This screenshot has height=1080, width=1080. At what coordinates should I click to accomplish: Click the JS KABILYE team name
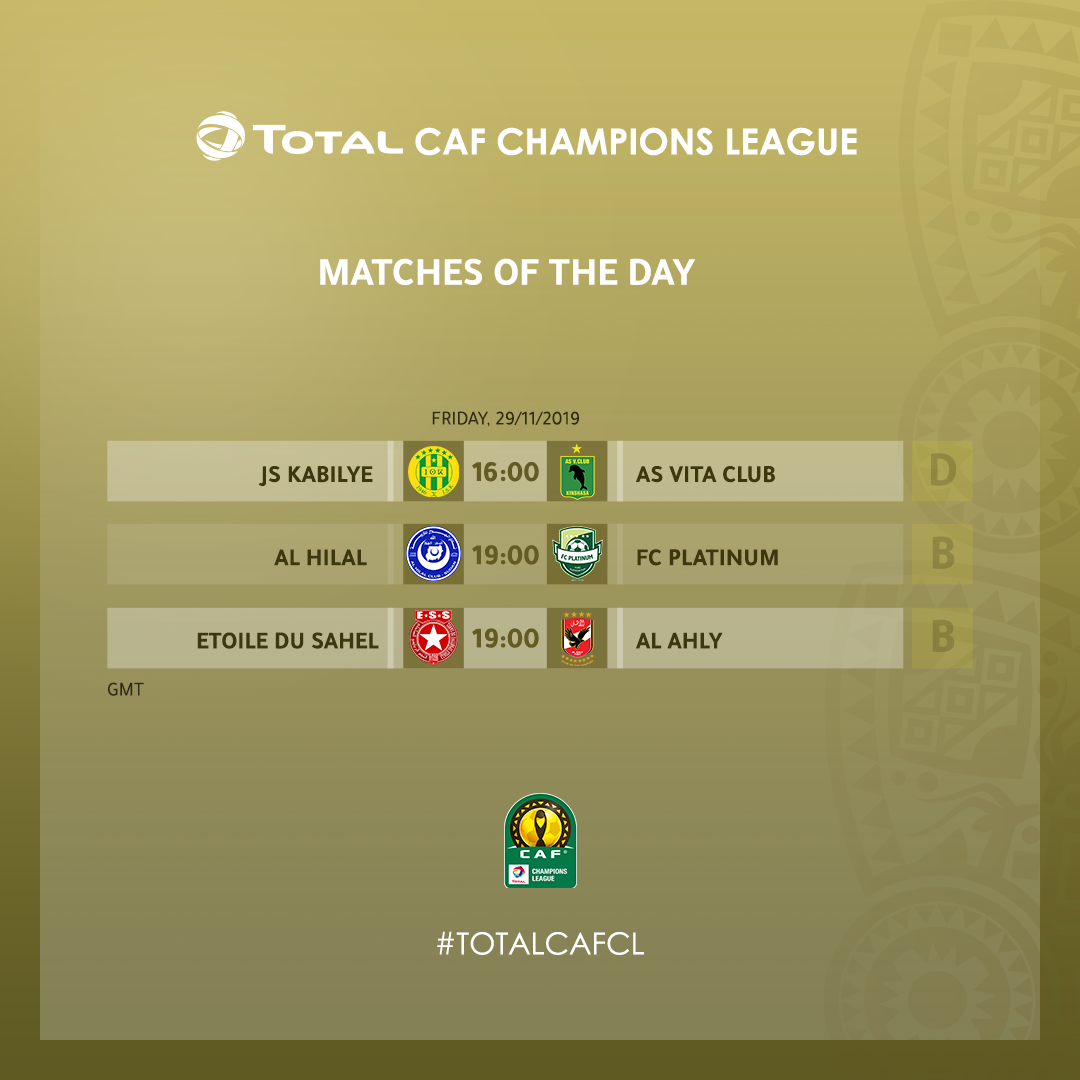316,475
